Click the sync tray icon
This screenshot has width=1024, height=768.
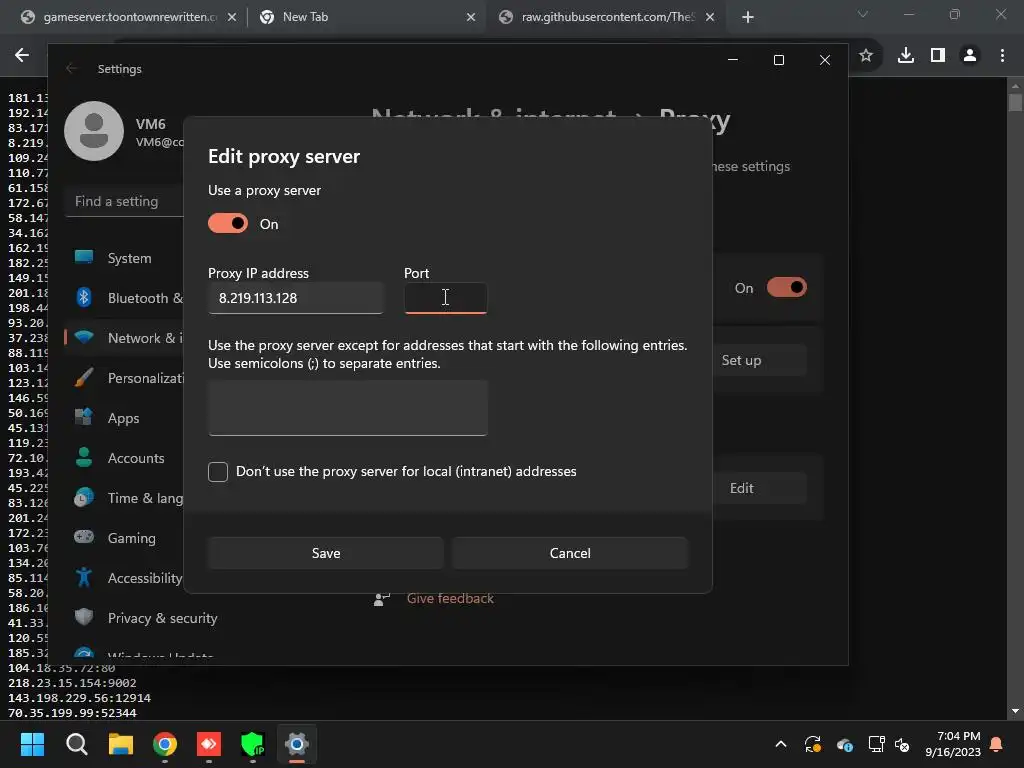(x=812, y=744)
